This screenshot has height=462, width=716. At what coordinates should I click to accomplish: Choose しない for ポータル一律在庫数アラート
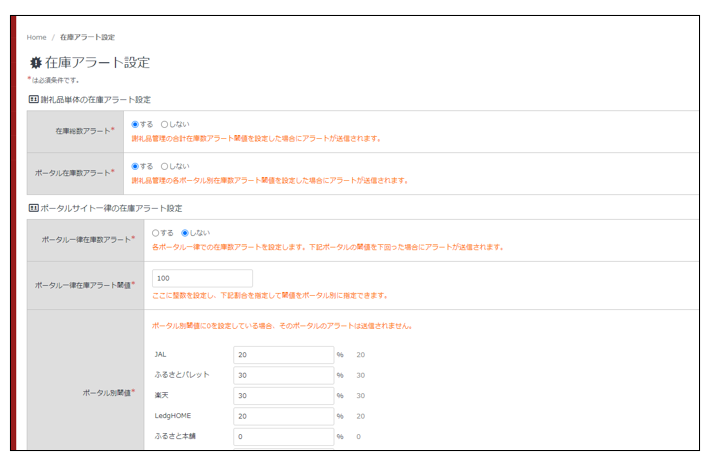click(185, 232)
